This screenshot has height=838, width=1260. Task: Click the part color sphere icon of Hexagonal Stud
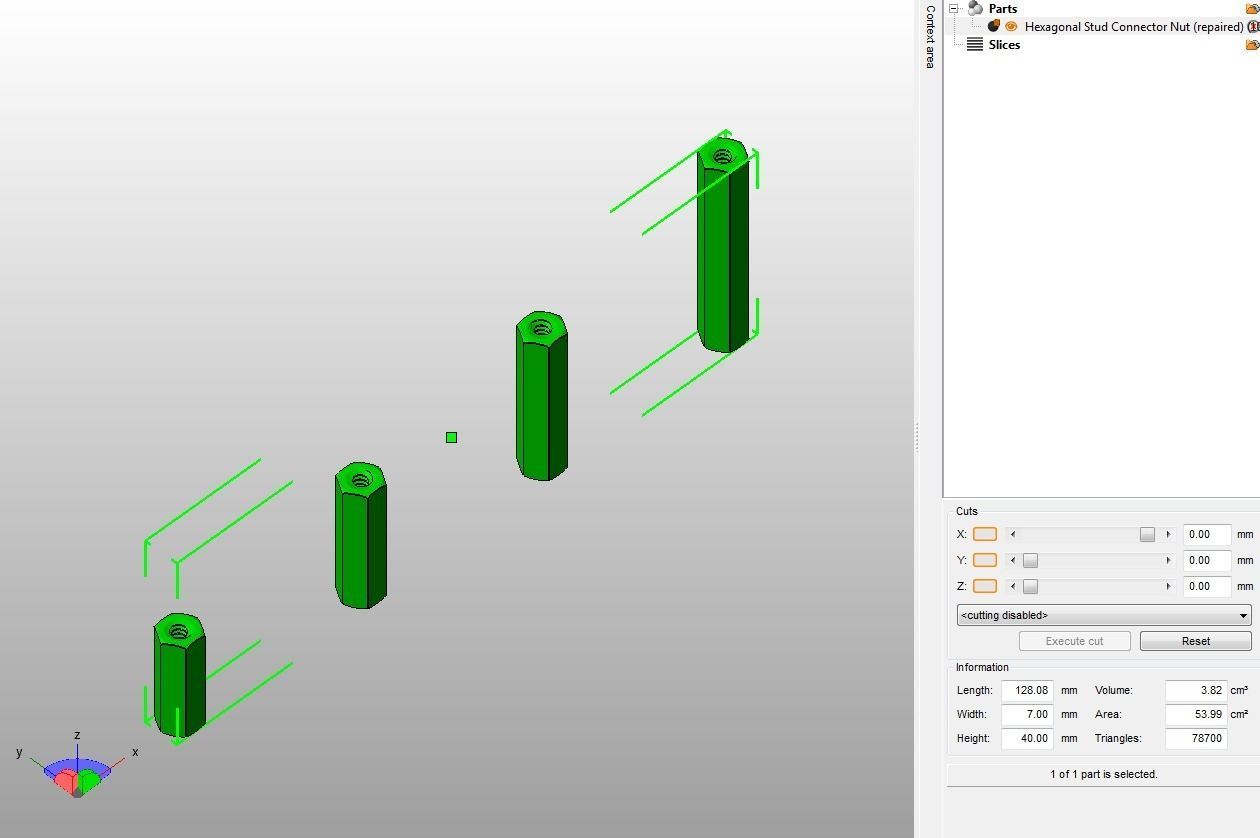point(994,26)
